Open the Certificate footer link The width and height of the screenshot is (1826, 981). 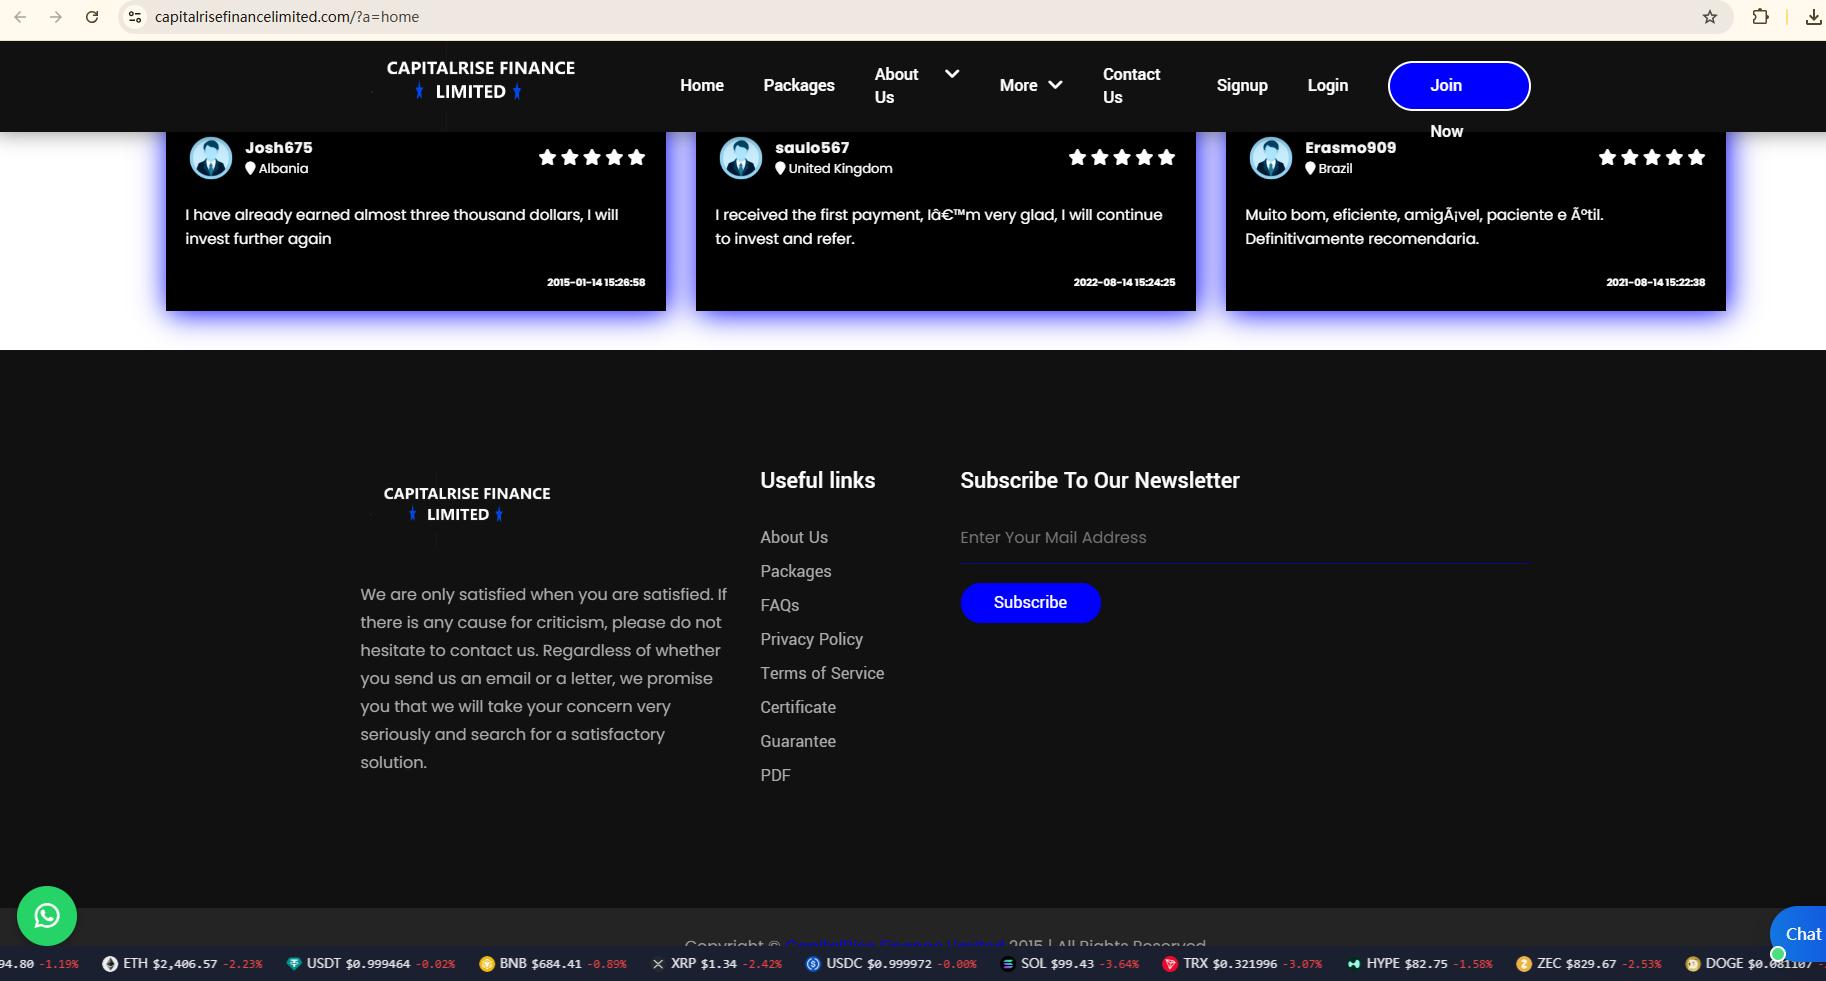click(x=798, y=707)
